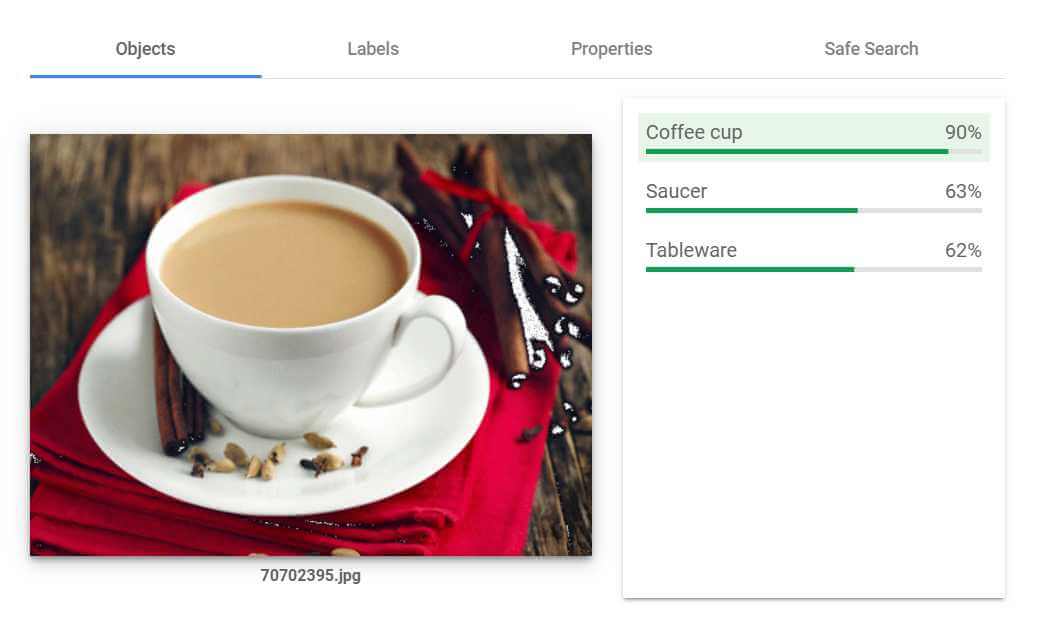The width and height of the screenshot is (1039, 634).
Task: Click the tea inside the cup
Action: [284, 264]
